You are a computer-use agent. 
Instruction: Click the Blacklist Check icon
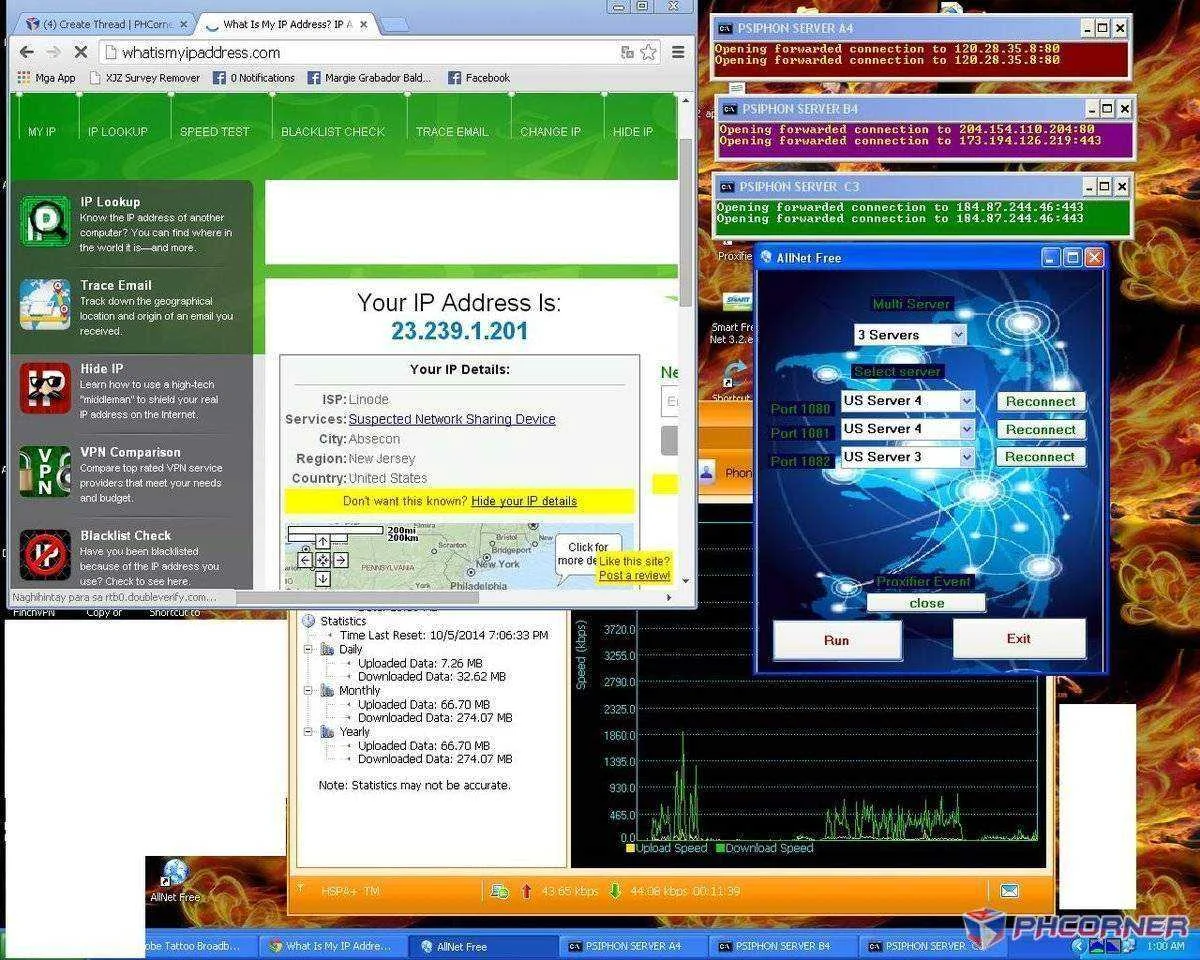[x=45, y=555]
